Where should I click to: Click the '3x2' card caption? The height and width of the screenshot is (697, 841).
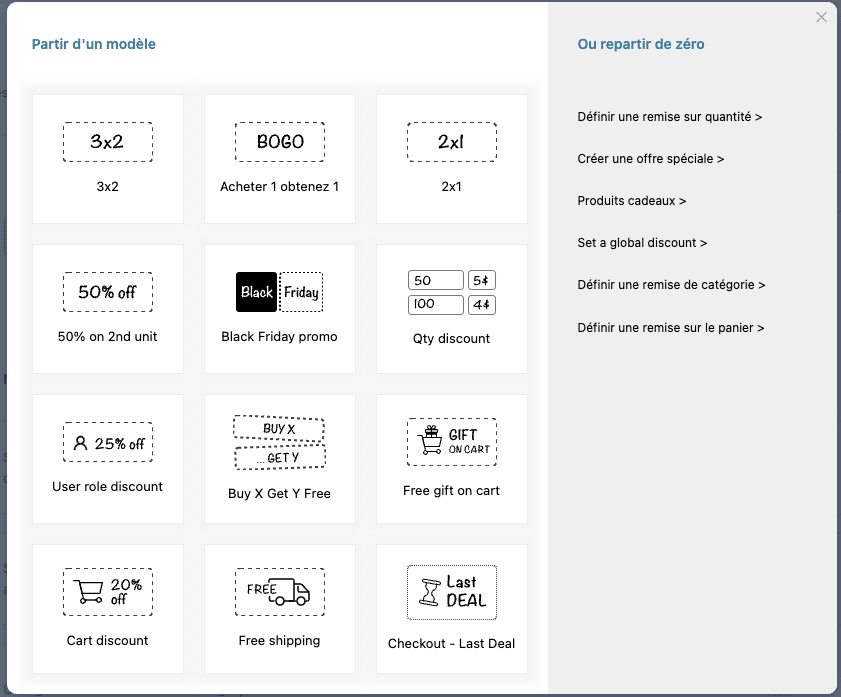click(x=108, y=187)
